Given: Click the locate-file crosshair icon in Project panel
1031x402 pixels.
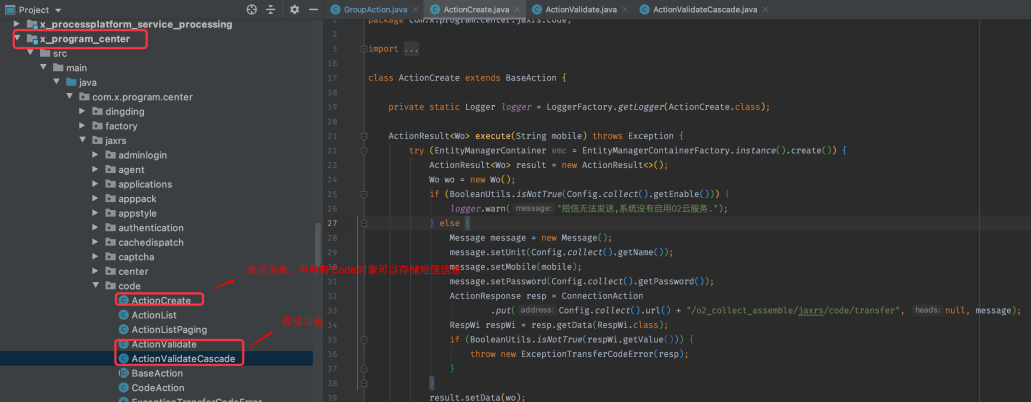Looking at the screenshot, I should [x=252, y=10].
